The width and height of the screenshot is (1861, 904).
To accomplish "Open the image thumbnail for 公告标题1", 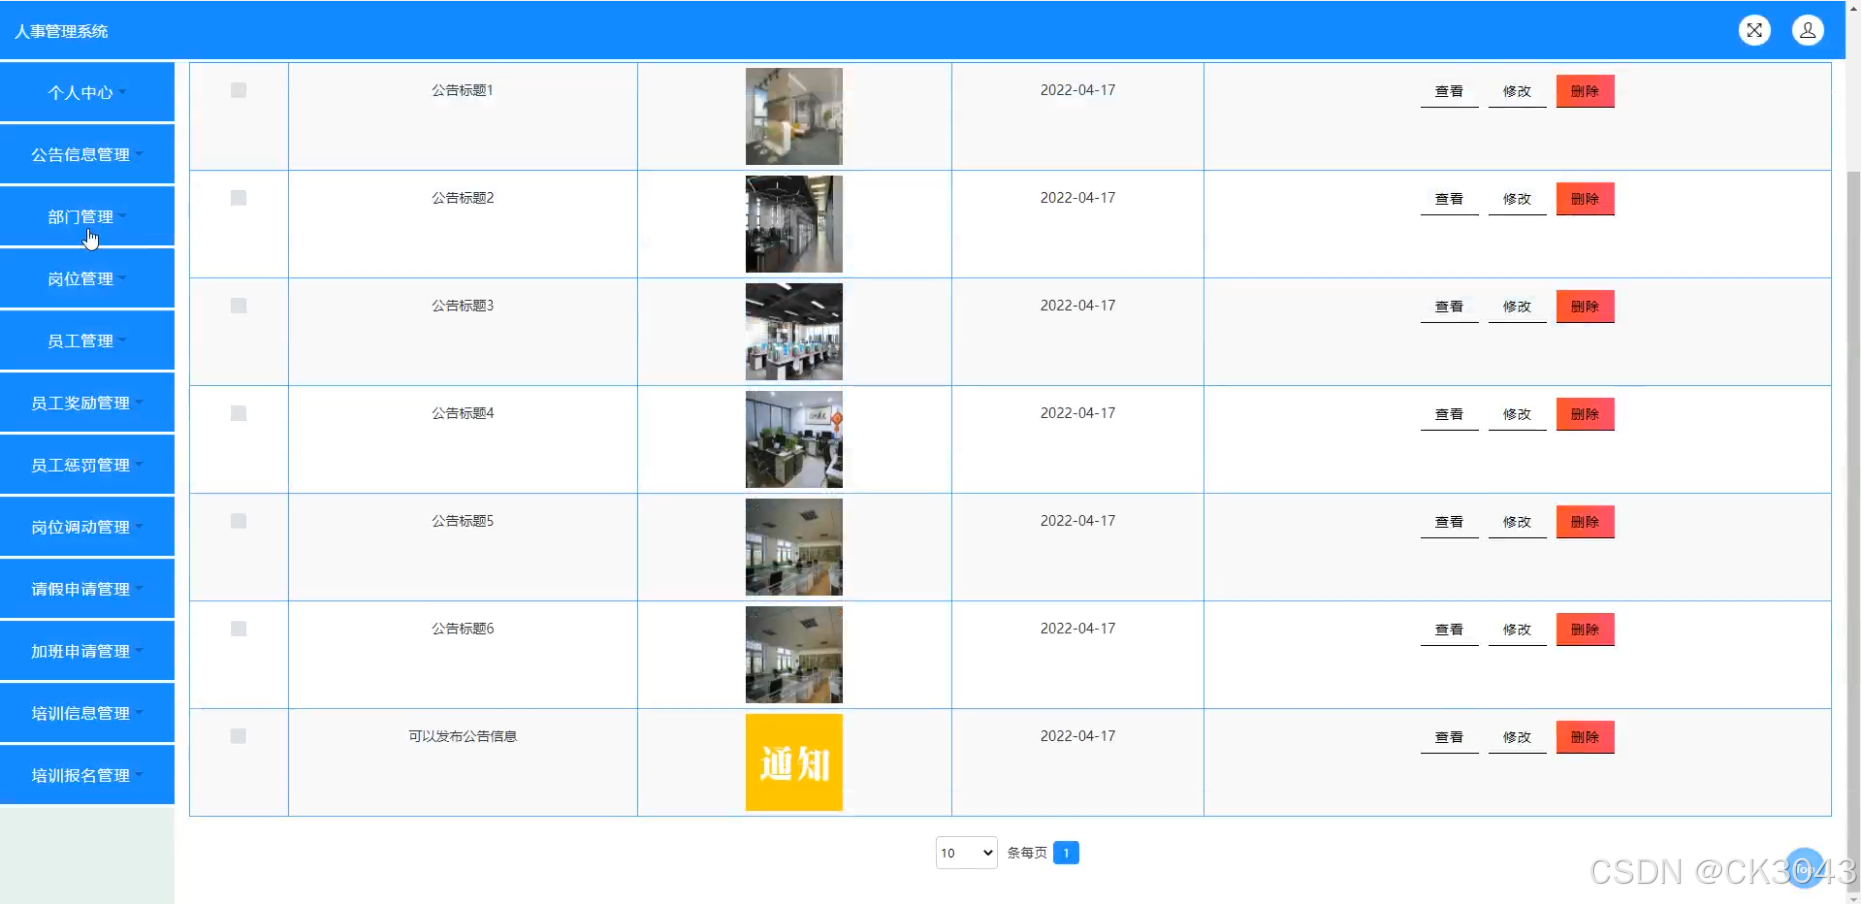I will click(794, 116).
